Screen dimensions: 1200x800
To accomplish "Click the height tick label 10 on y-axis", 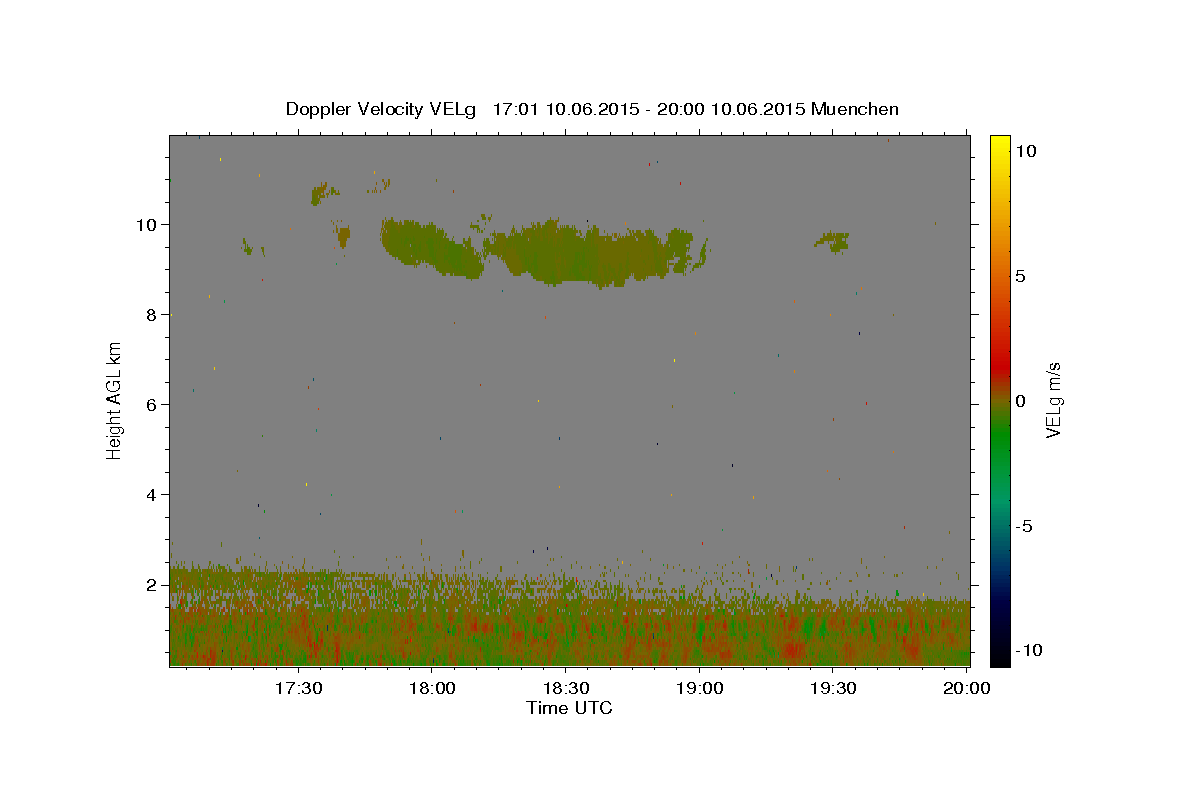I will tap(149, 225).
